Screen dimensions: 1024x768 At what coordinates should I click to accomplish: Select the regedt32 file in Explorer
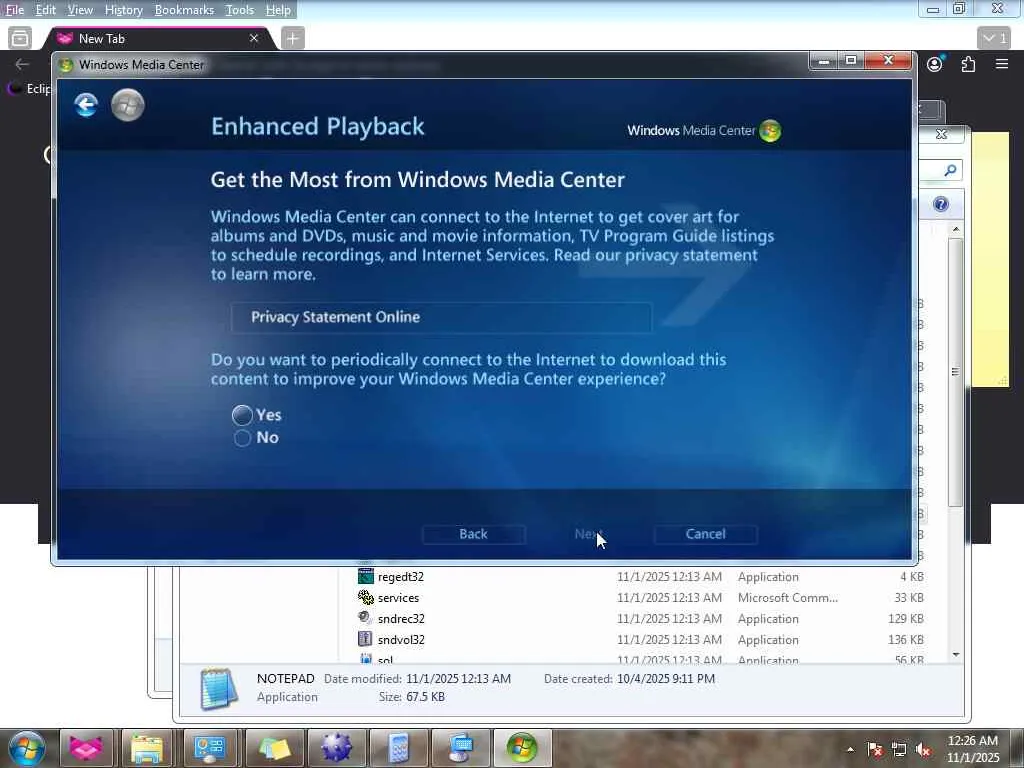click(400, 577)
